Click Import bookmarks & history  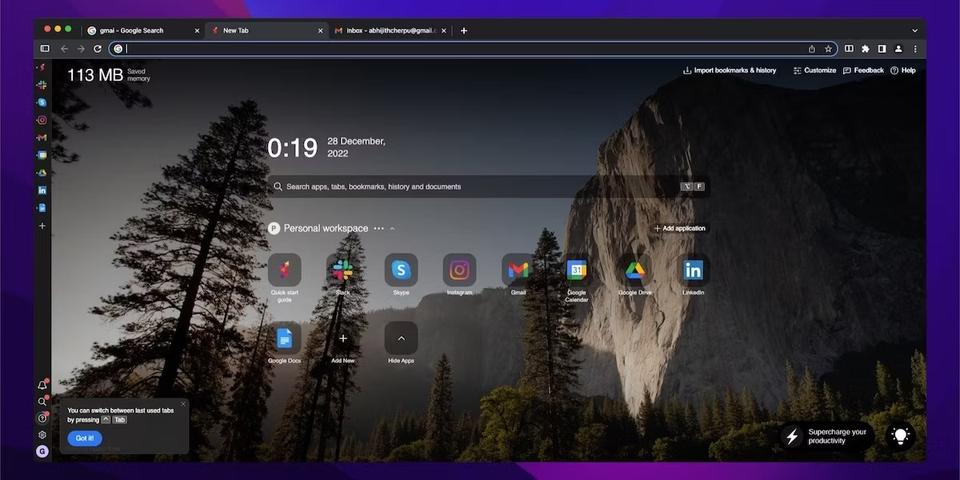click(730, 70)
